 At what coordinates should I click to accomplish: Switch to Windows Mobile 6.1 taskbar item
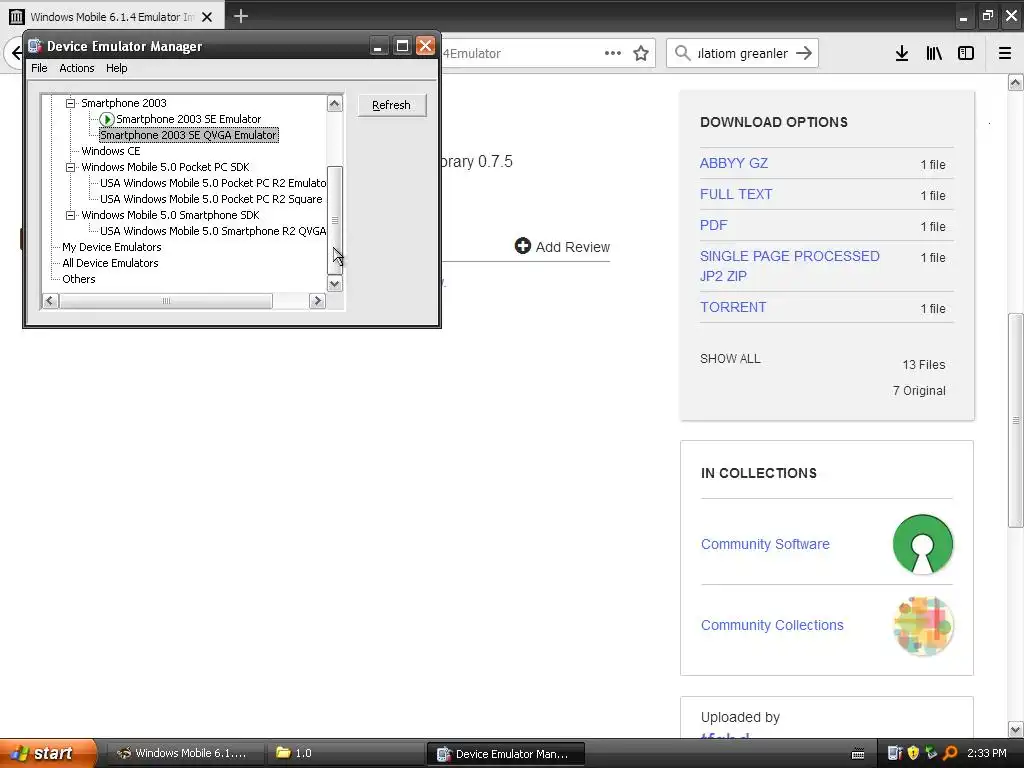pos(184,753)
